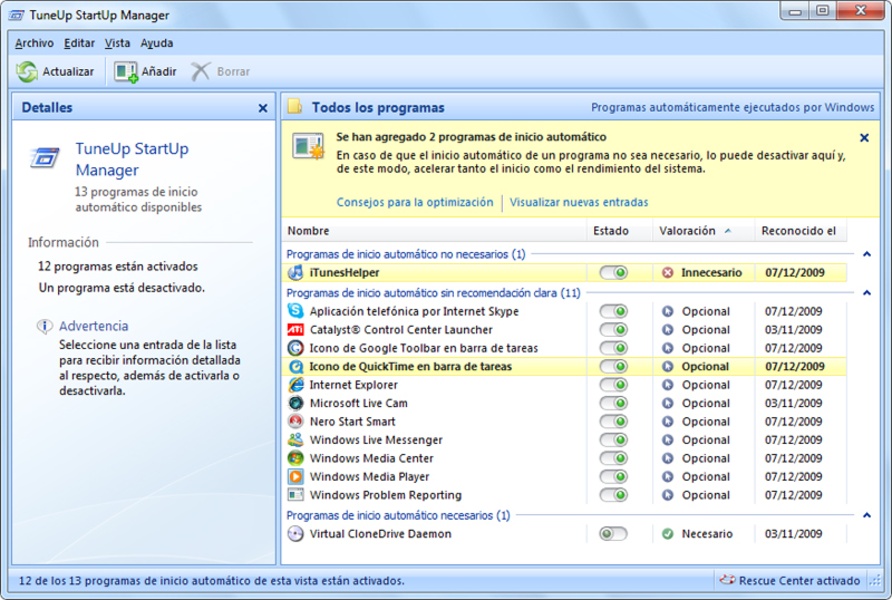Open the Ayuda menu
892x600 pixels.
[x=156, y=43]
